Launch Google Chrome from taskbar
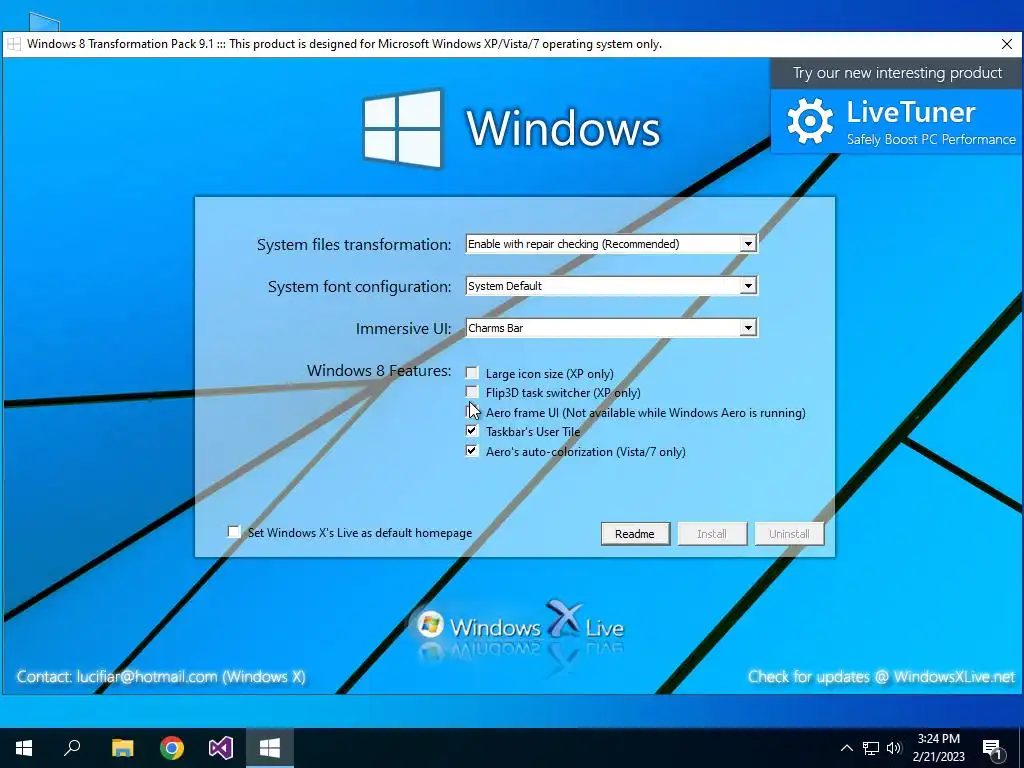Image resolution: width=1024 pixels, height=768 pixels. coord(172,748)
